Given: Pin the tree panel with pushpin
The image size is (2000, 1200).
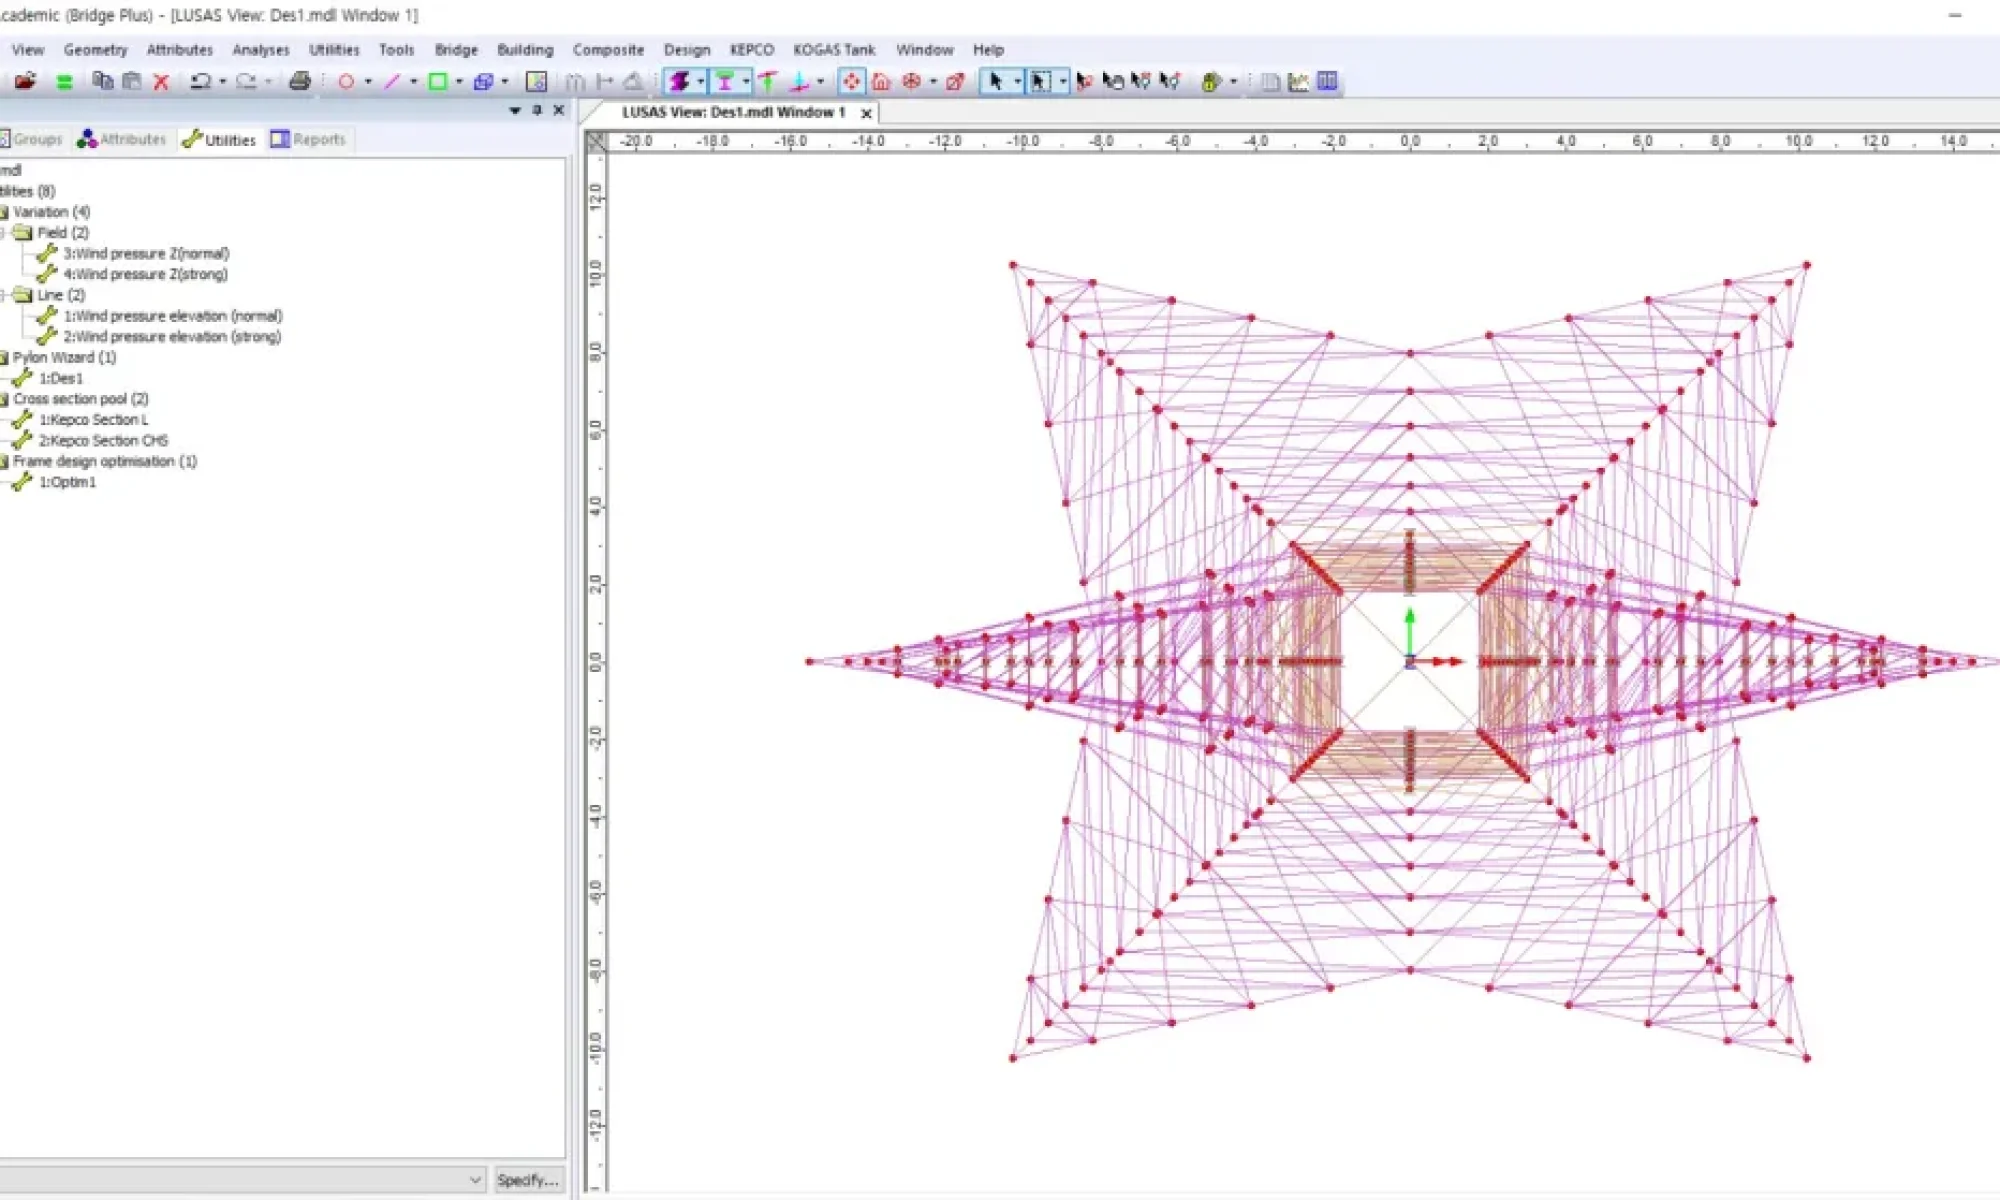Looking at the screenshot, I should (537, 110).
